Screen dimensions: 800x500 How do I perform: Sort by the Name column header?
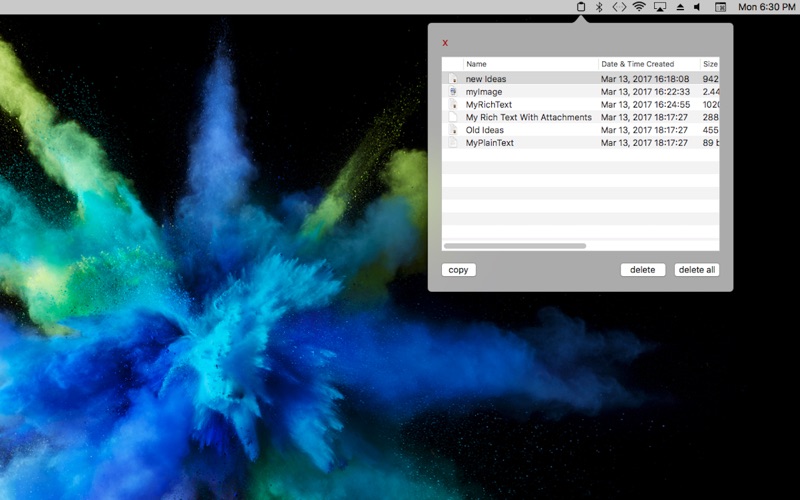click(x=531, y=64)
